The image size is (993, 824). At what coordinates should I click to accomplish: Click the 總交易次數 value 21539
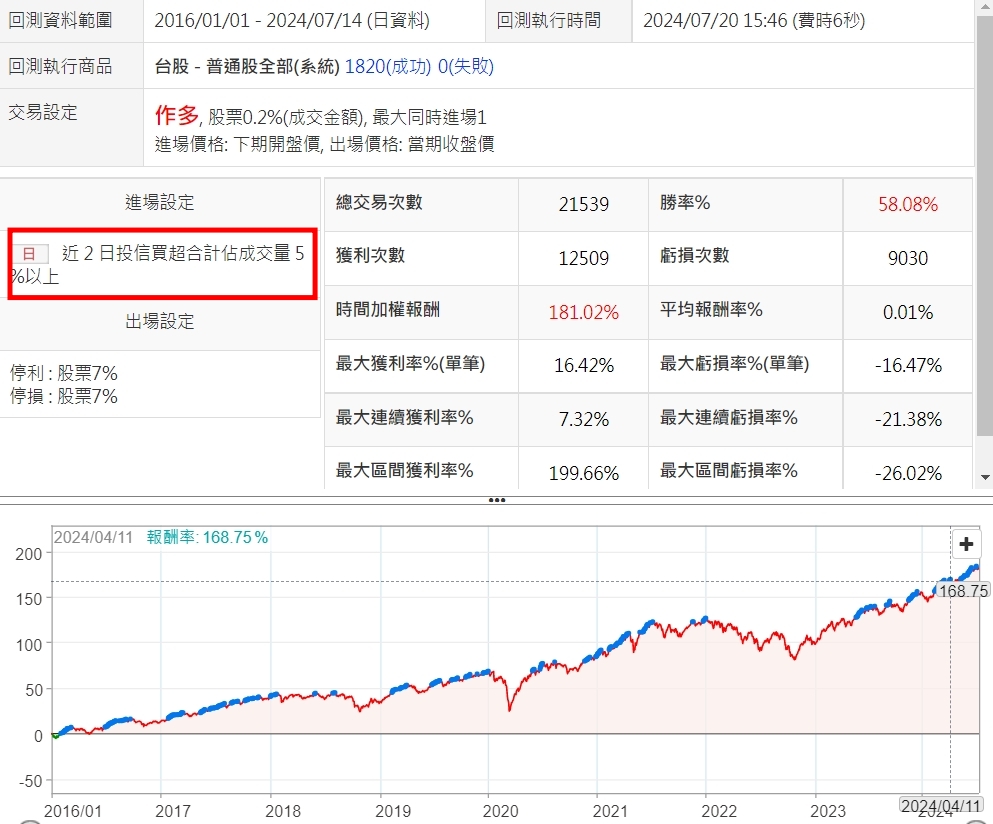[583, 205]
